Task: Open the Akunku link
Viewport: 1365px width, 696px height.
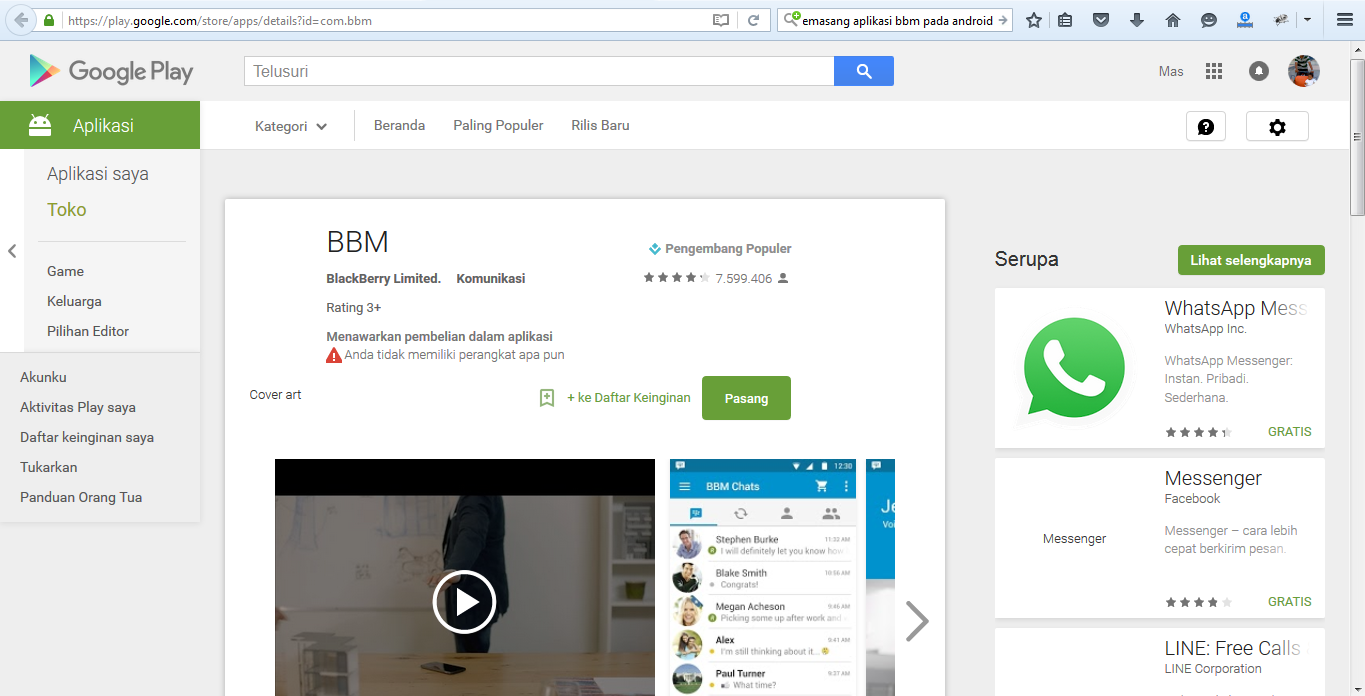Action: (43, 377)
